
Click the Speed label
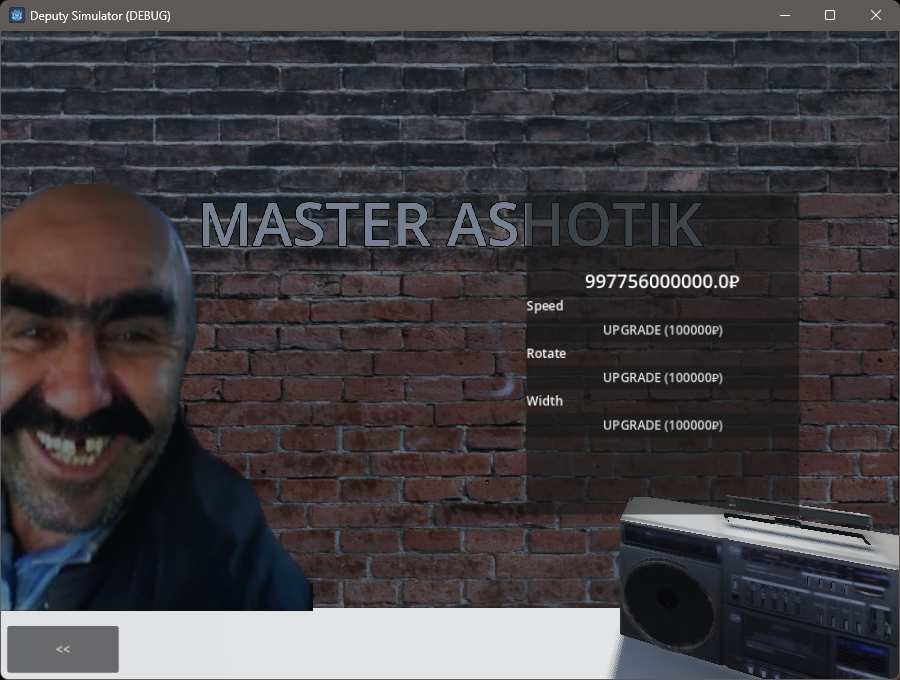(x=545, y=306)
